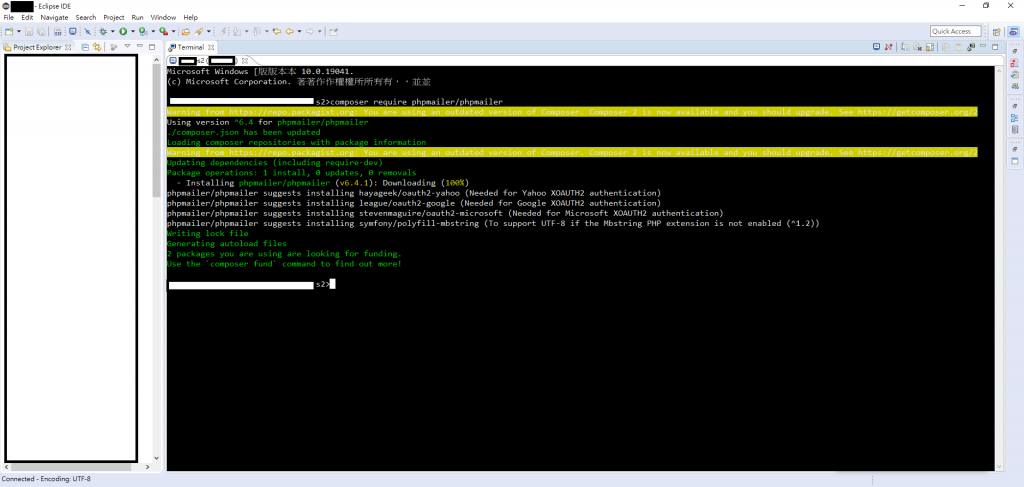
Task: Open the Navigate menu
Action: coord(54,17)
